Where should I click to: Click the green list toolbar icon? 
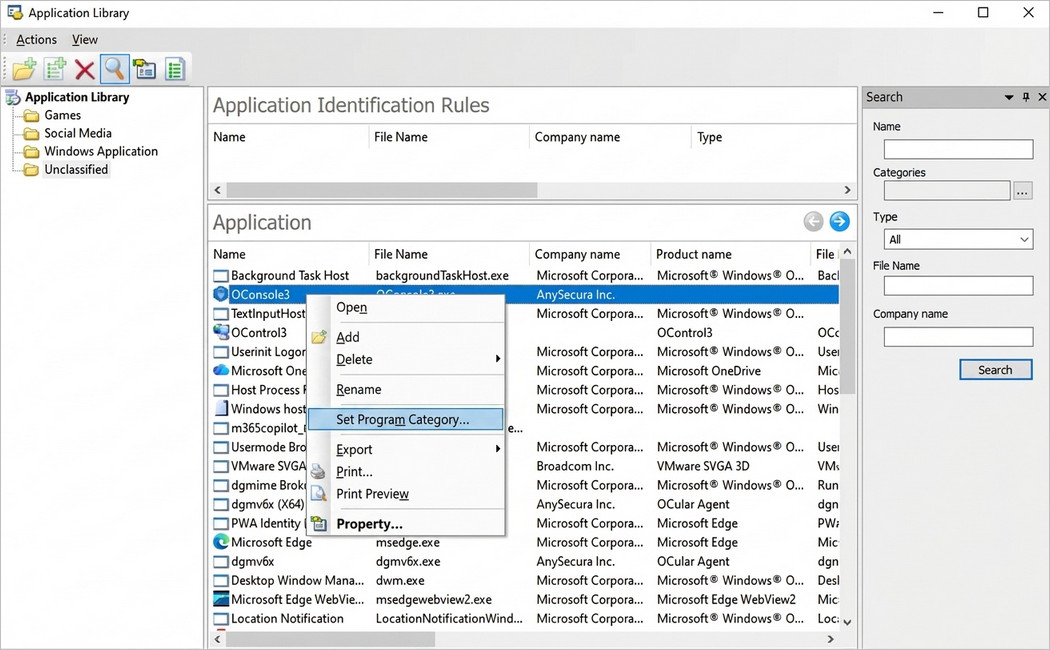coord(175,69)
